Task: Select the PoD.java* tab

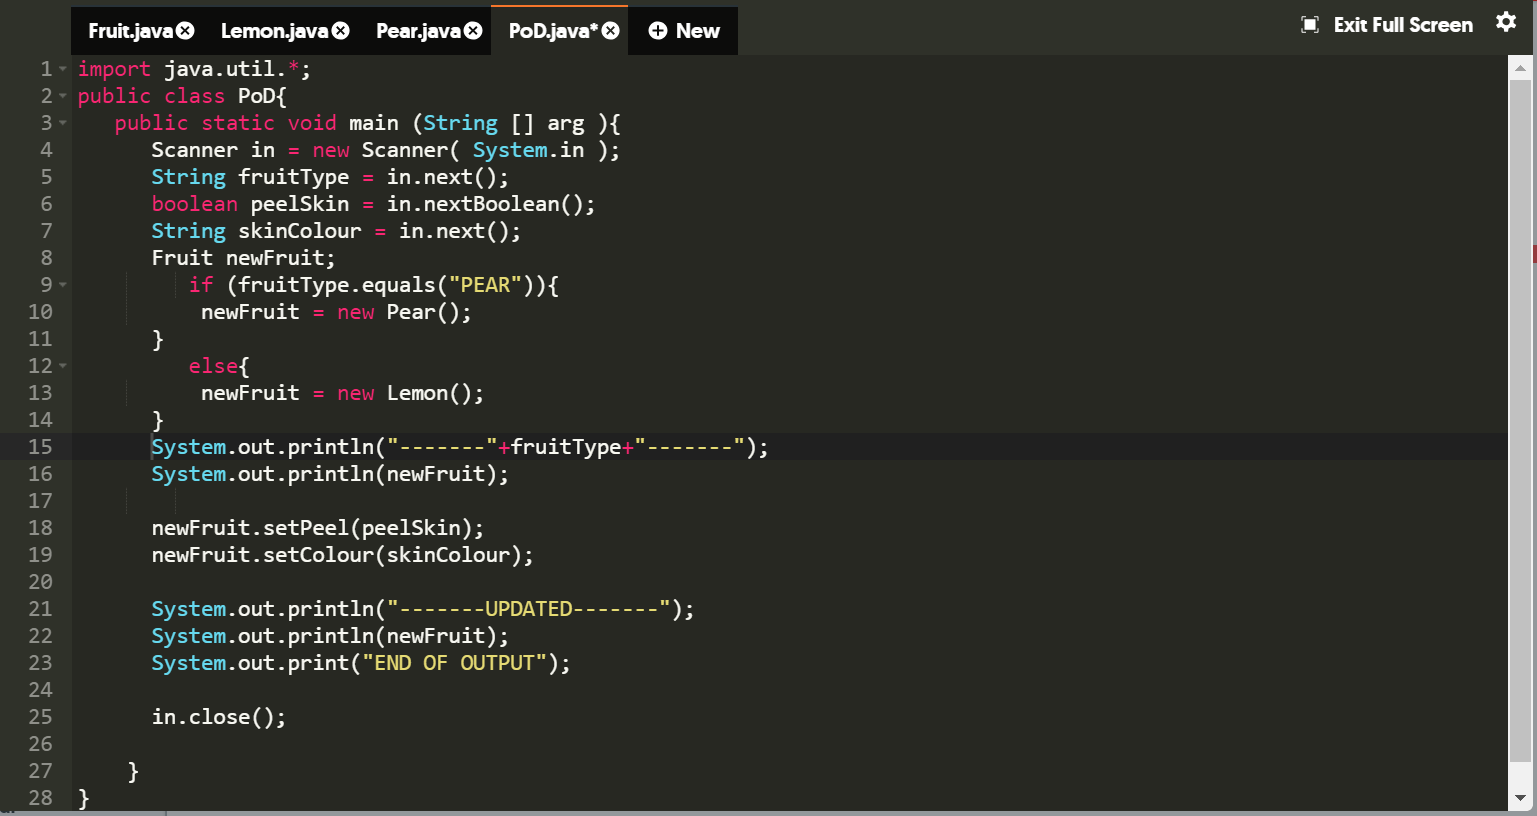Action: (x=553, y=31)
